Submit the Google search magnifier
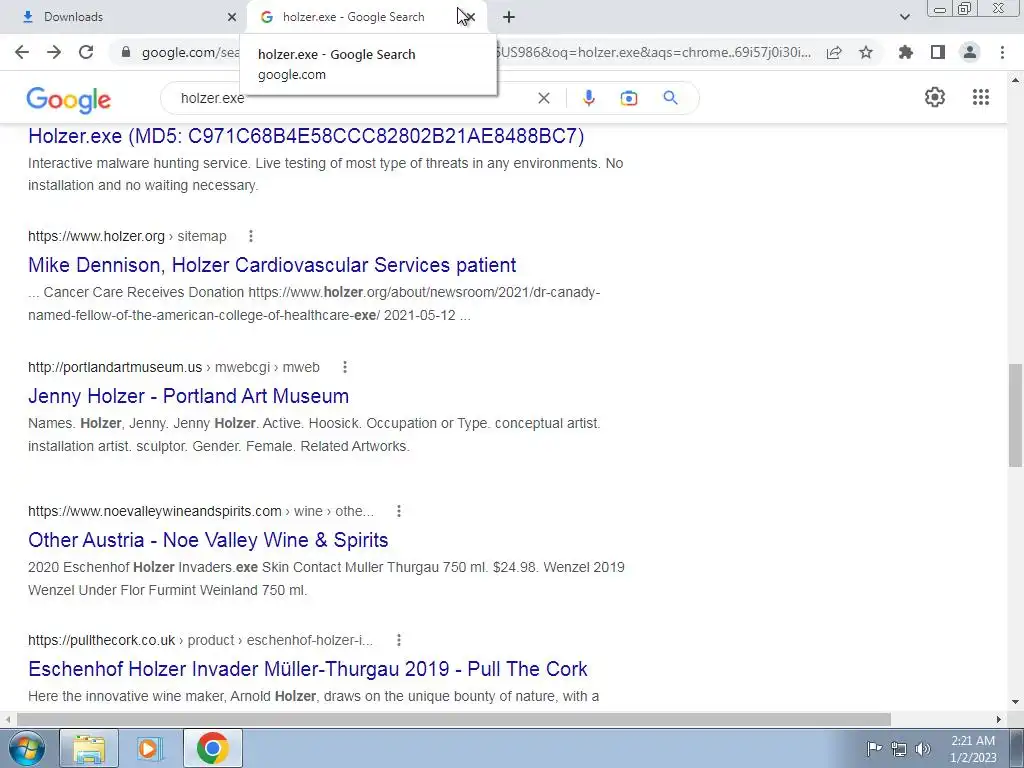The height and width of the screenshot is (768, 1024). [x=670, y=98]
